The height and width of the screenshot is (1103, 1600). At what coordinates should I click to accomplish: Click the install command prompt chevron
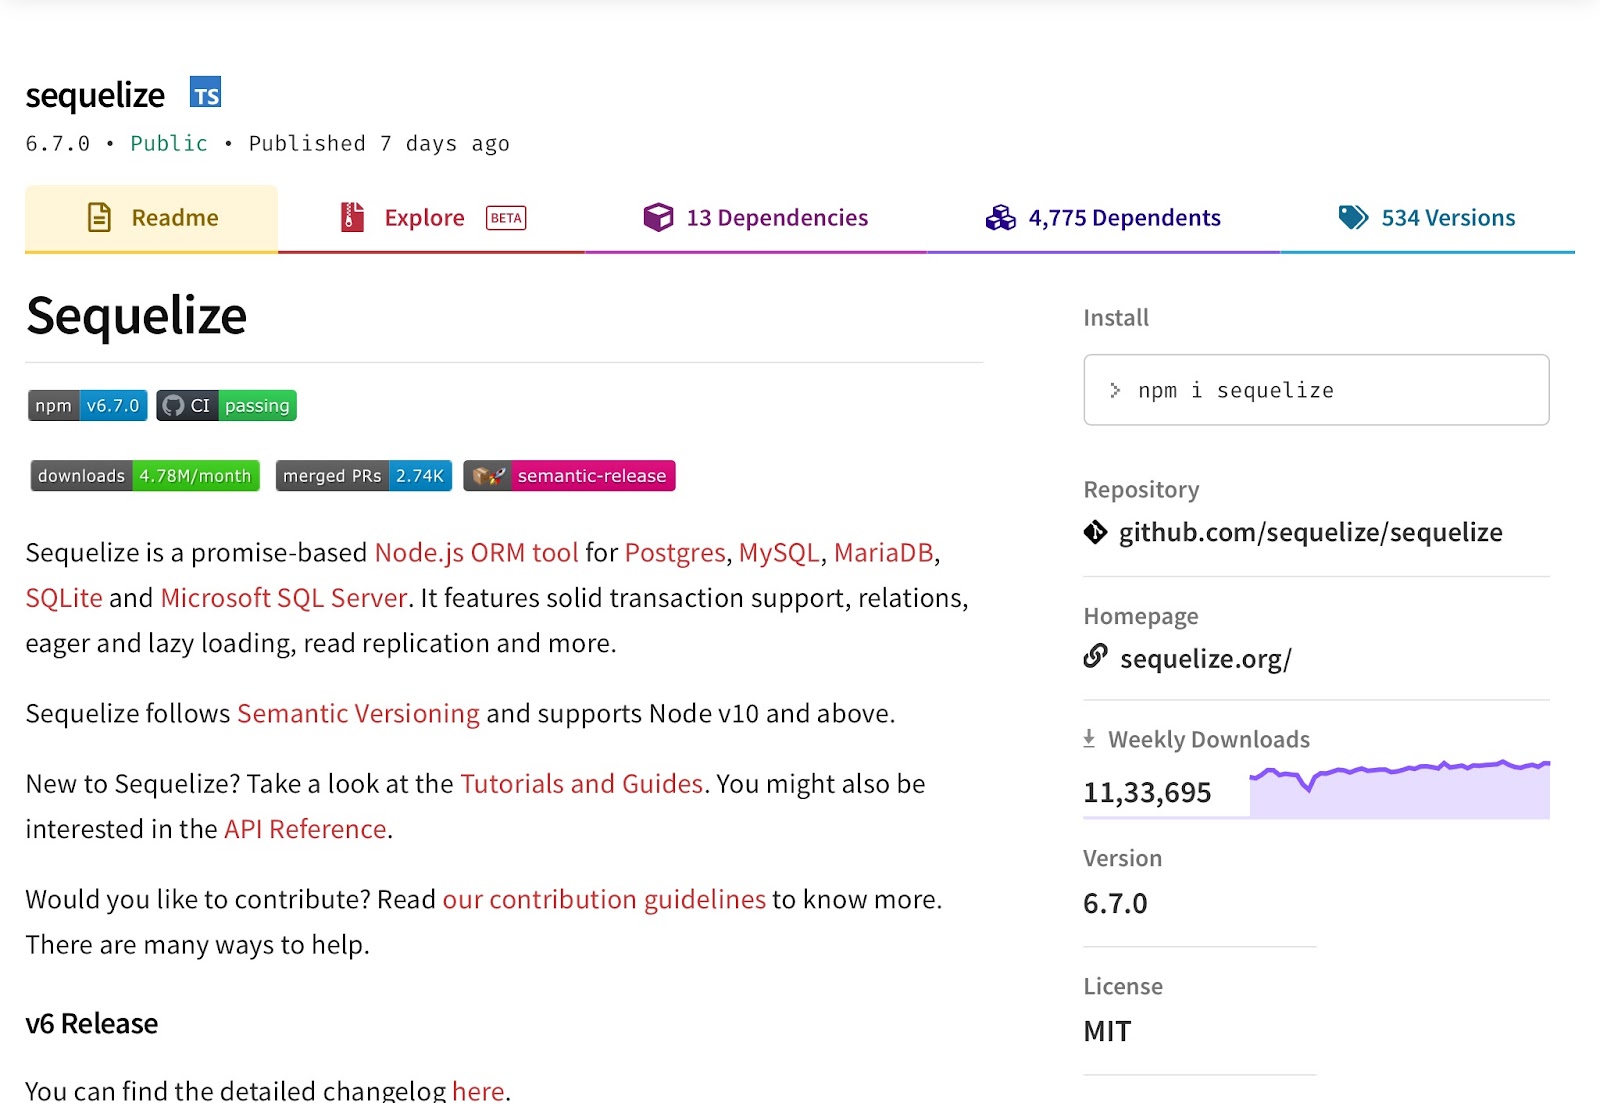point(1115,390)
